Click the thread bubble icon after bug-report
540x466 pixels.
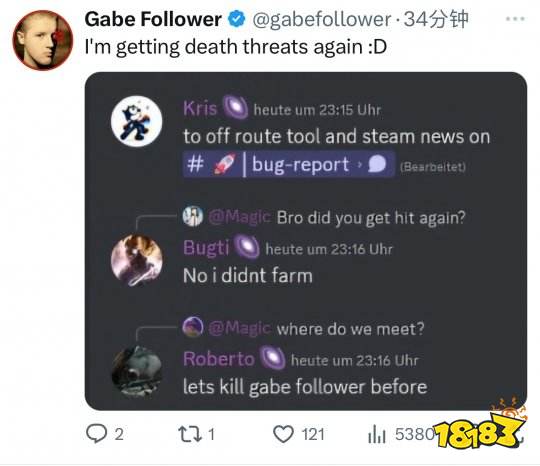click(377, 164)
